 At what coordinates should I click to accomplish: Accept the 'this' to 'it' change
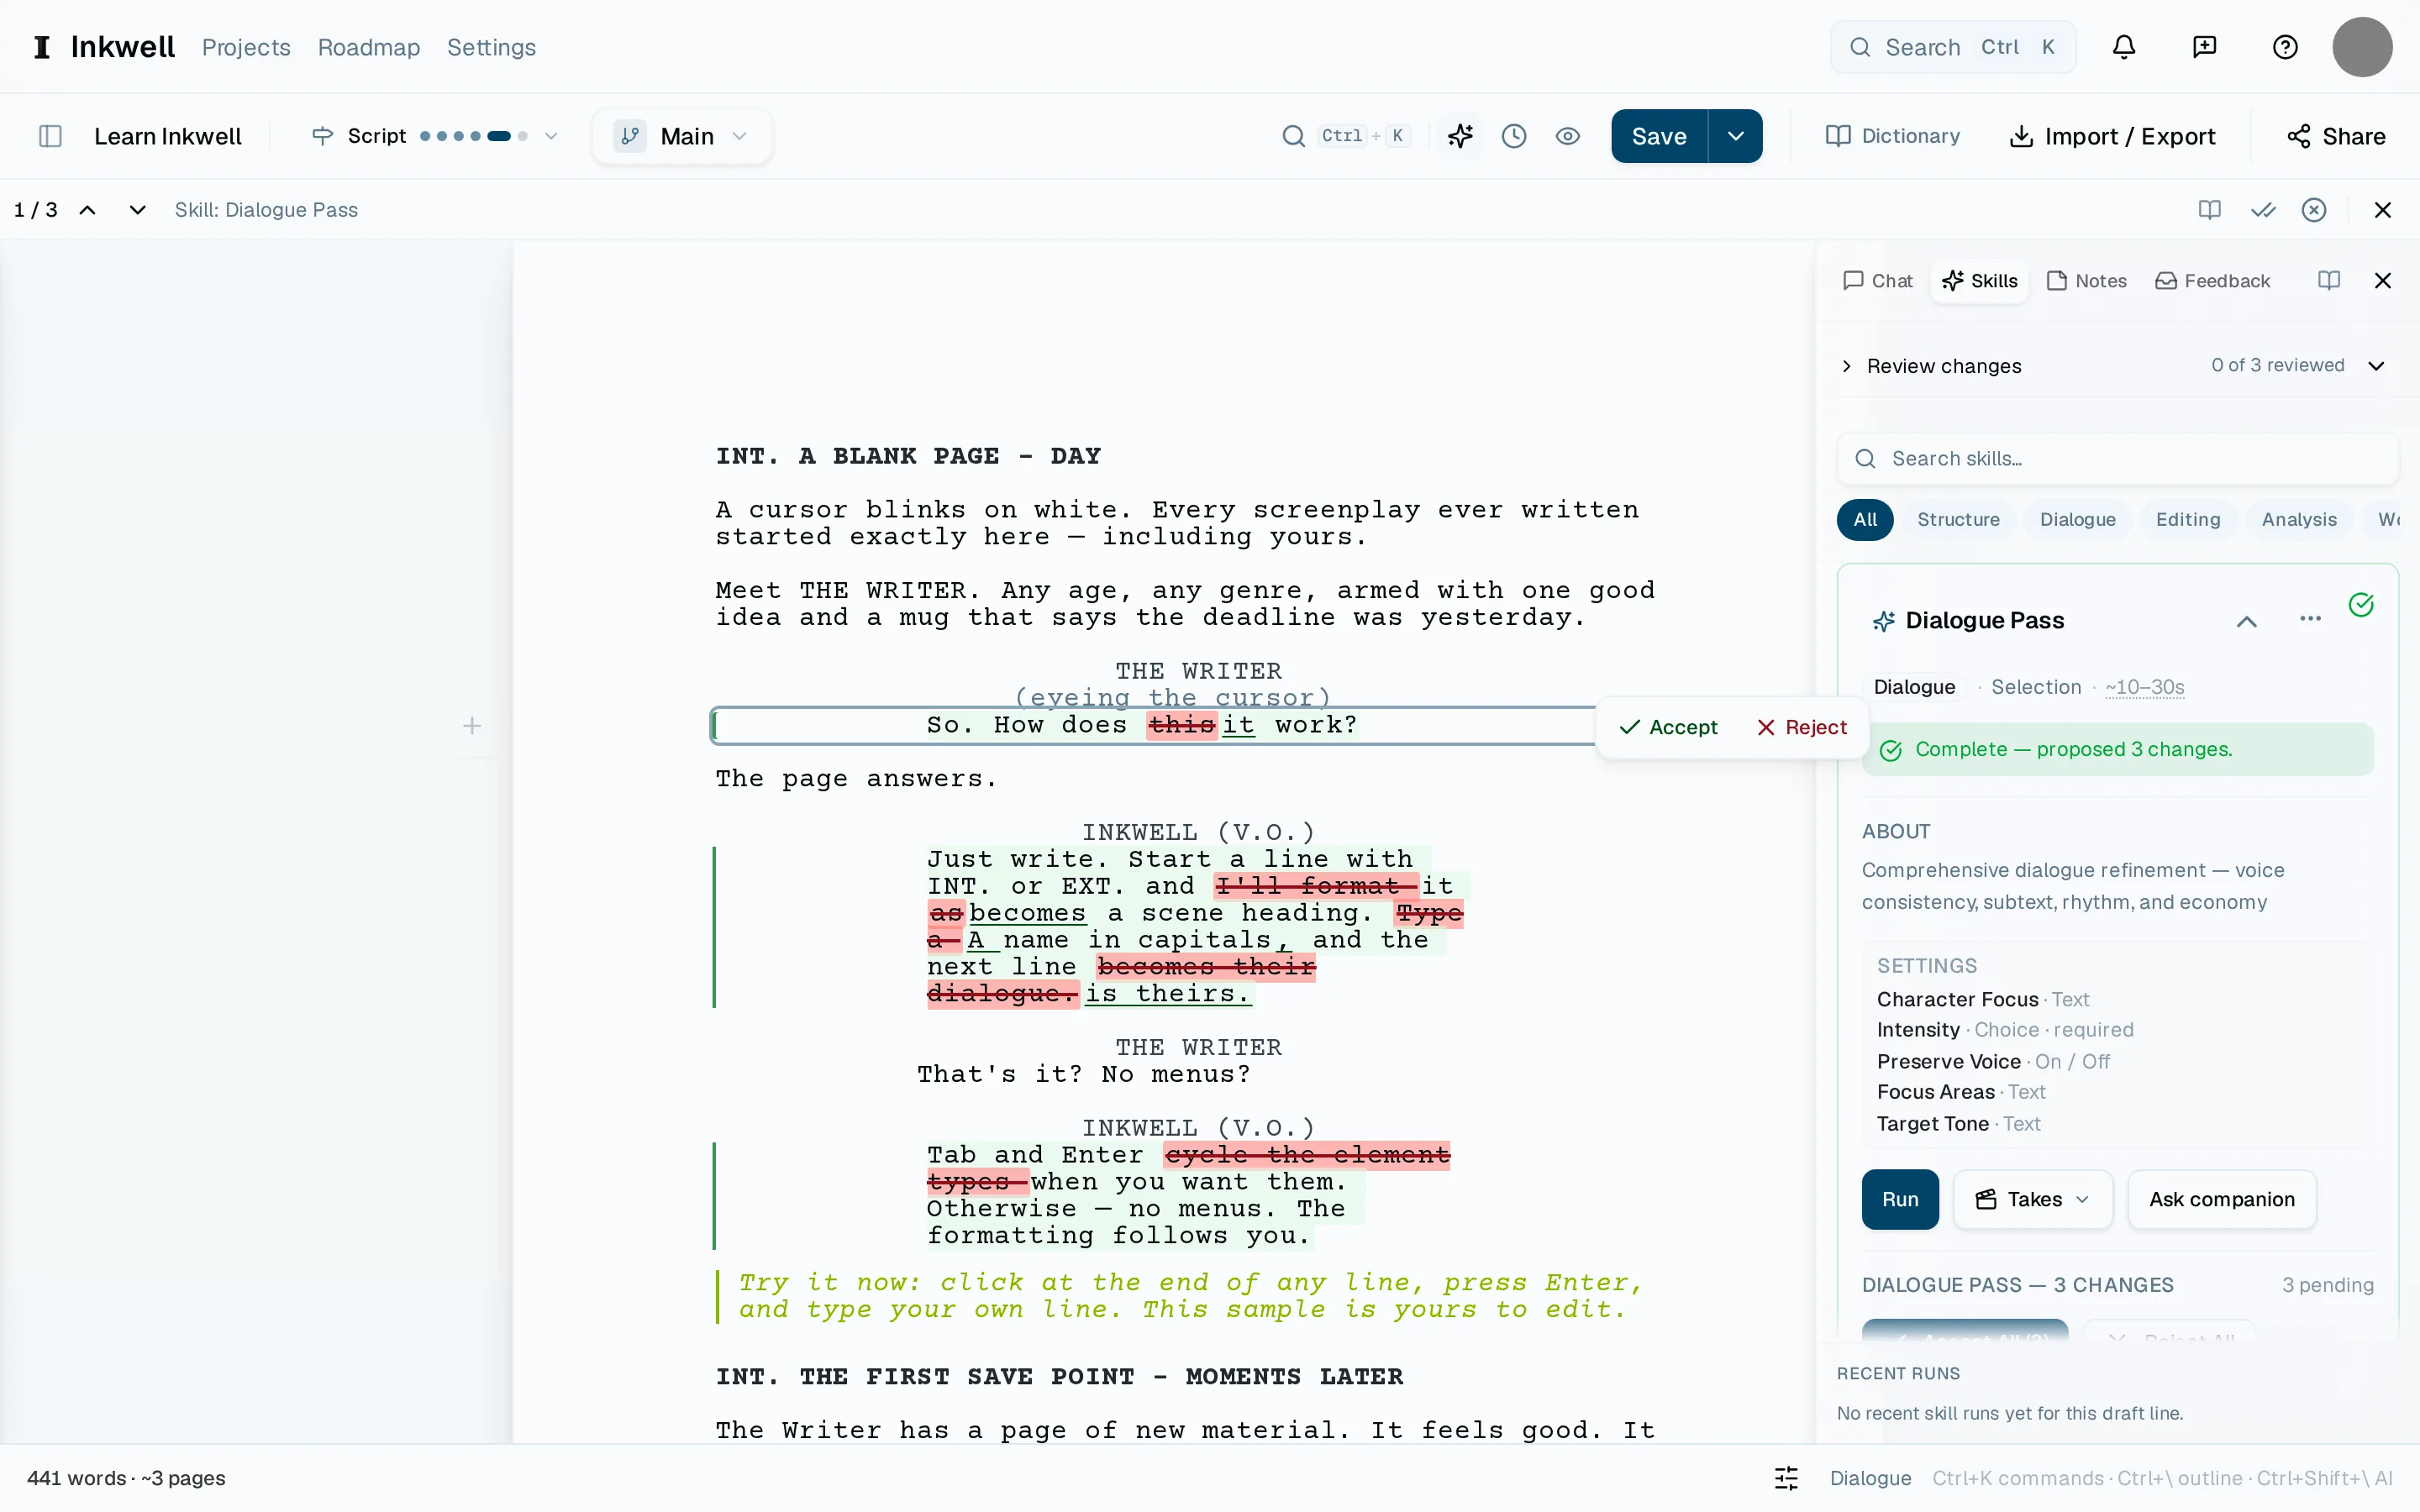click(1668, 727)
